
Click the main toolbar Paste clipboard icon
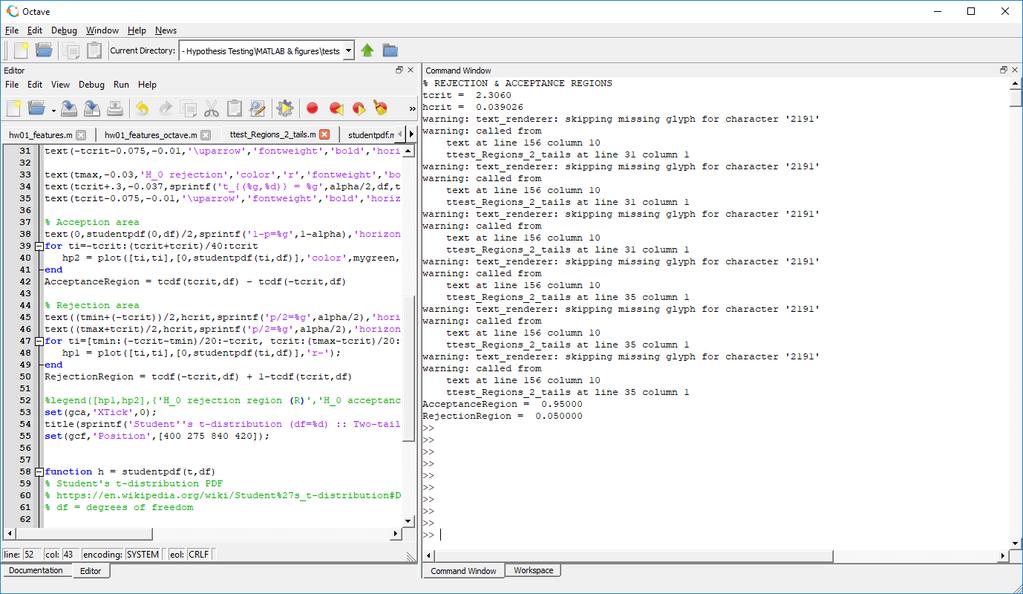click(94, 50)
